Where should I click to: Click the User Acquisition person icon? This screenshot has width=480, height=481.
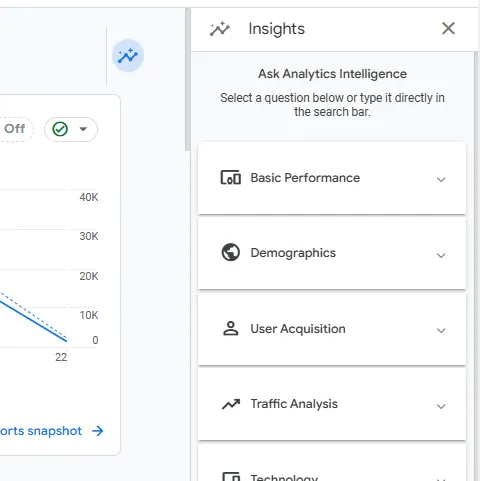(x=231, y=328)
